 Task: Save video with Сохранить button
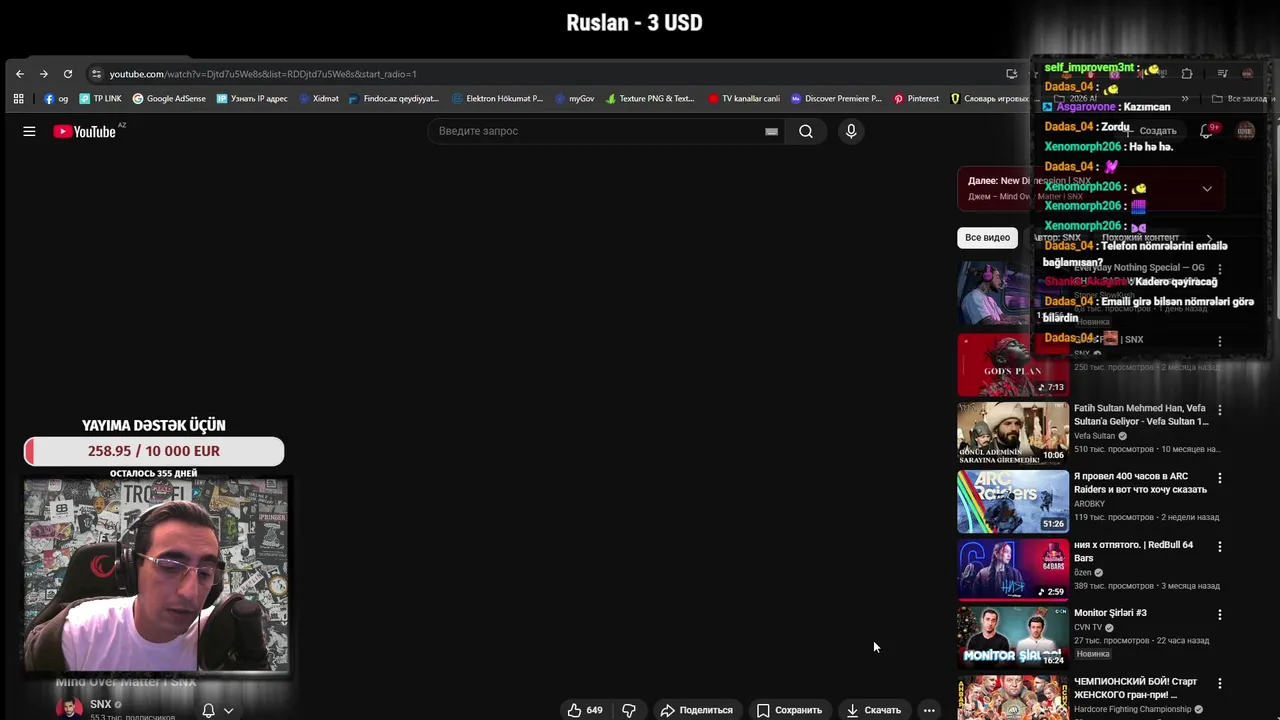[x=789, y=710]
